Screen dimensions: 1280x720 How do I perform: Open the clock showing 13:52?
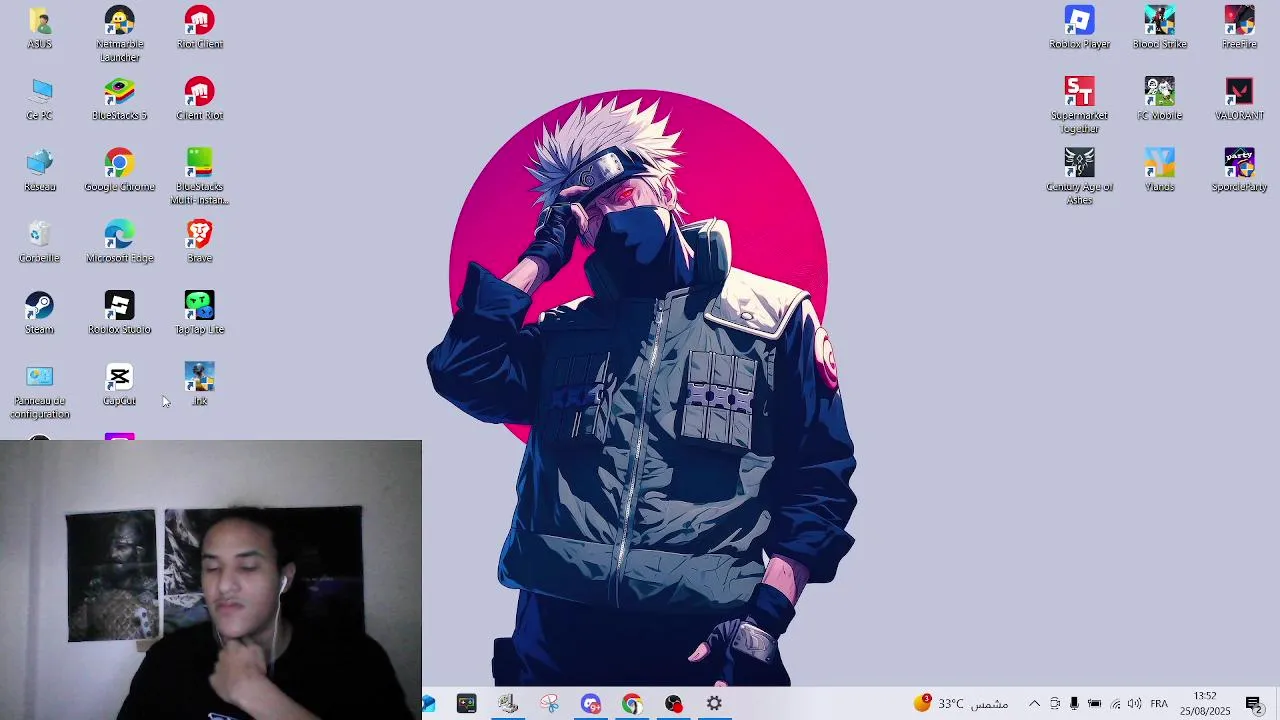click(x=1205, y=704)
